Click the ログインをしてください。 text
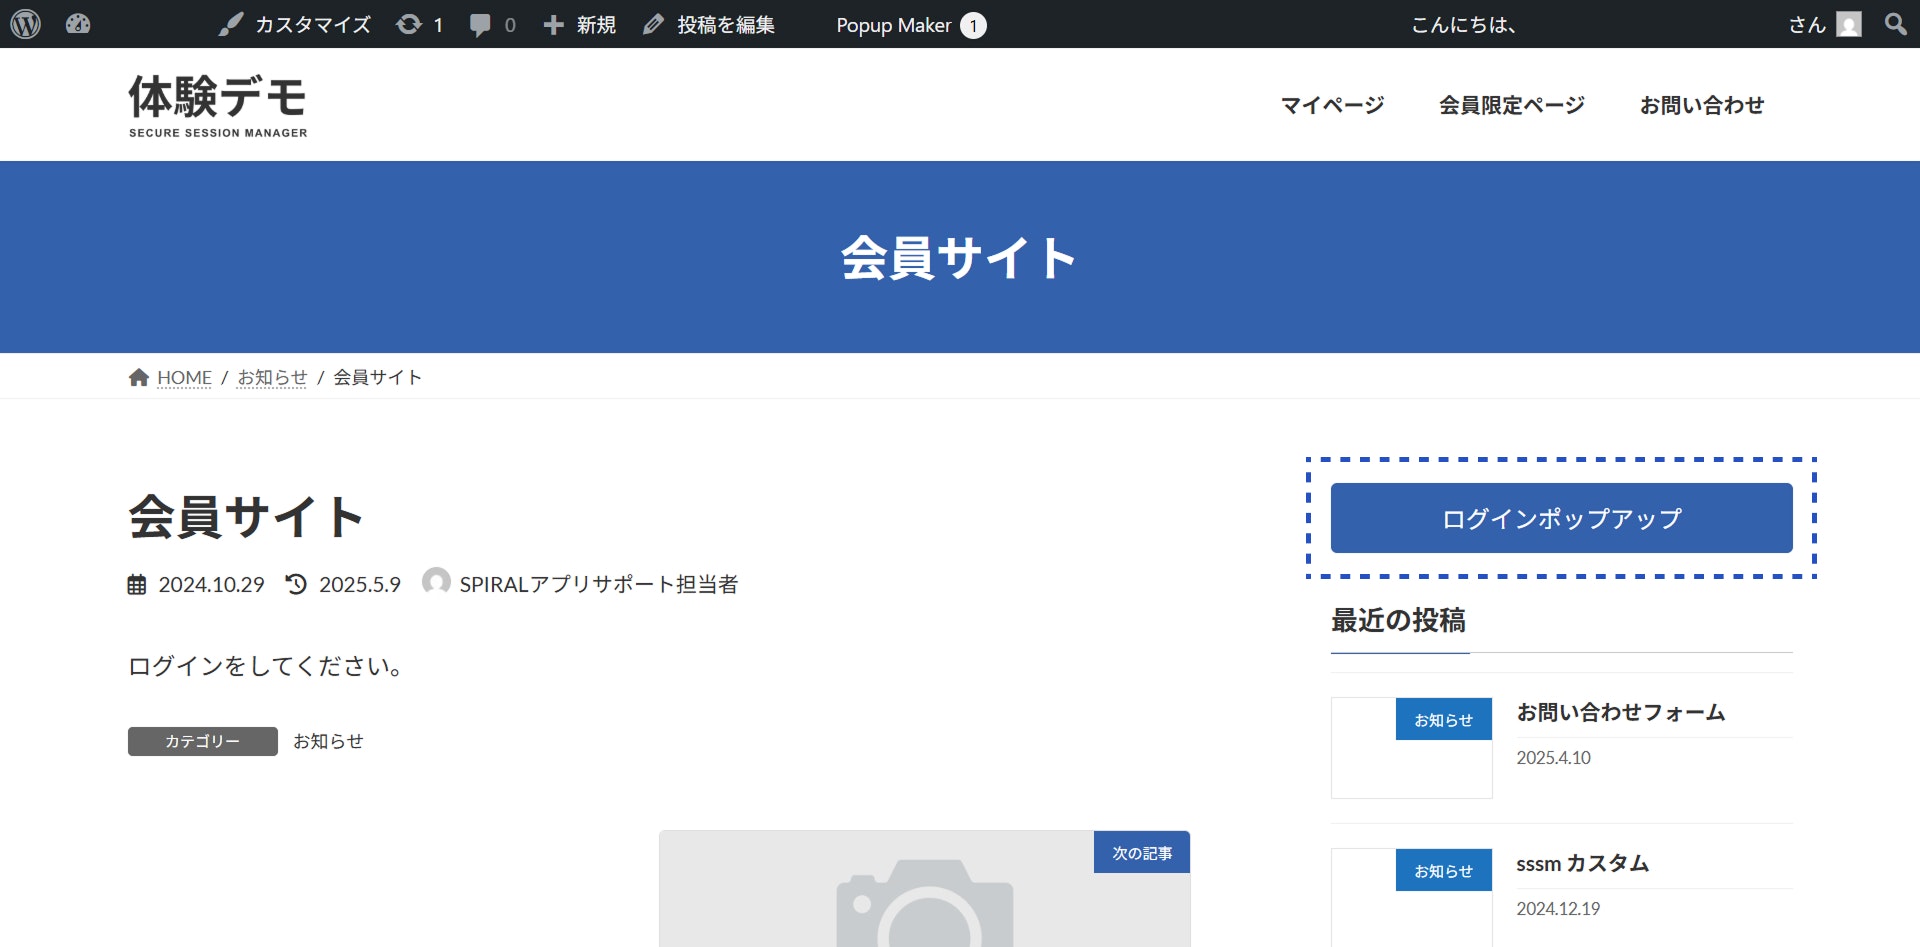Image resolution: width=1920 pixels, height=947 pixels. tap(265, 666)
